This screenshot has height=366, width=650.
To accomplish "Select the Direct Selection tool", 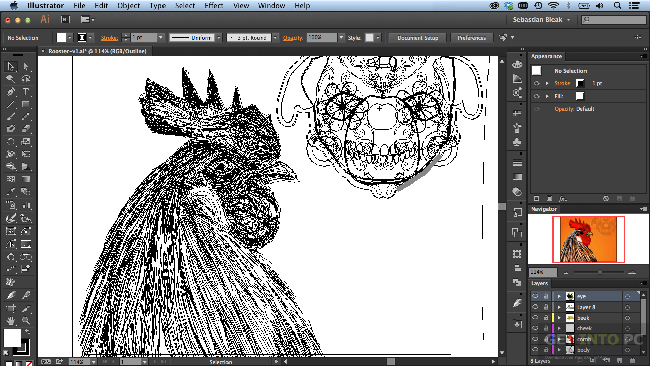I will (26, 66).
